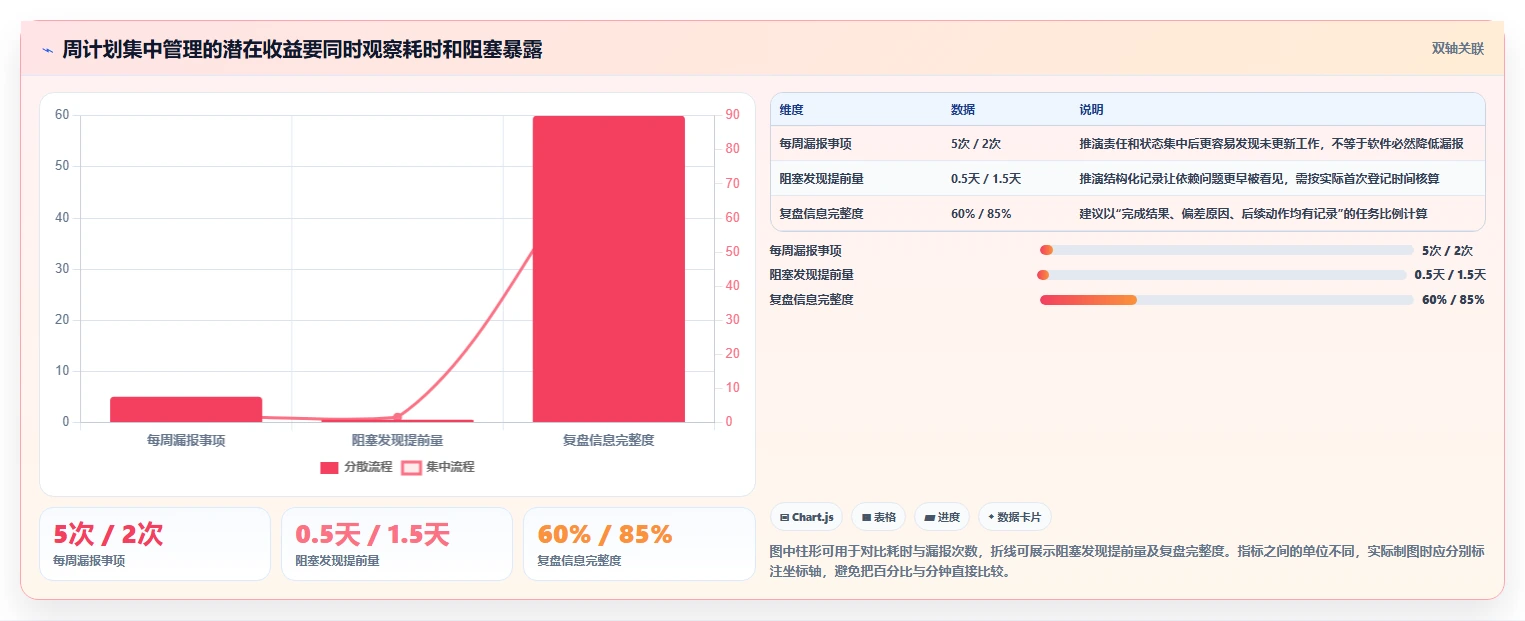Click the line data point above 阻塞发现提前量
This screenshot has height=621, width=1525.
pos(397,417)
